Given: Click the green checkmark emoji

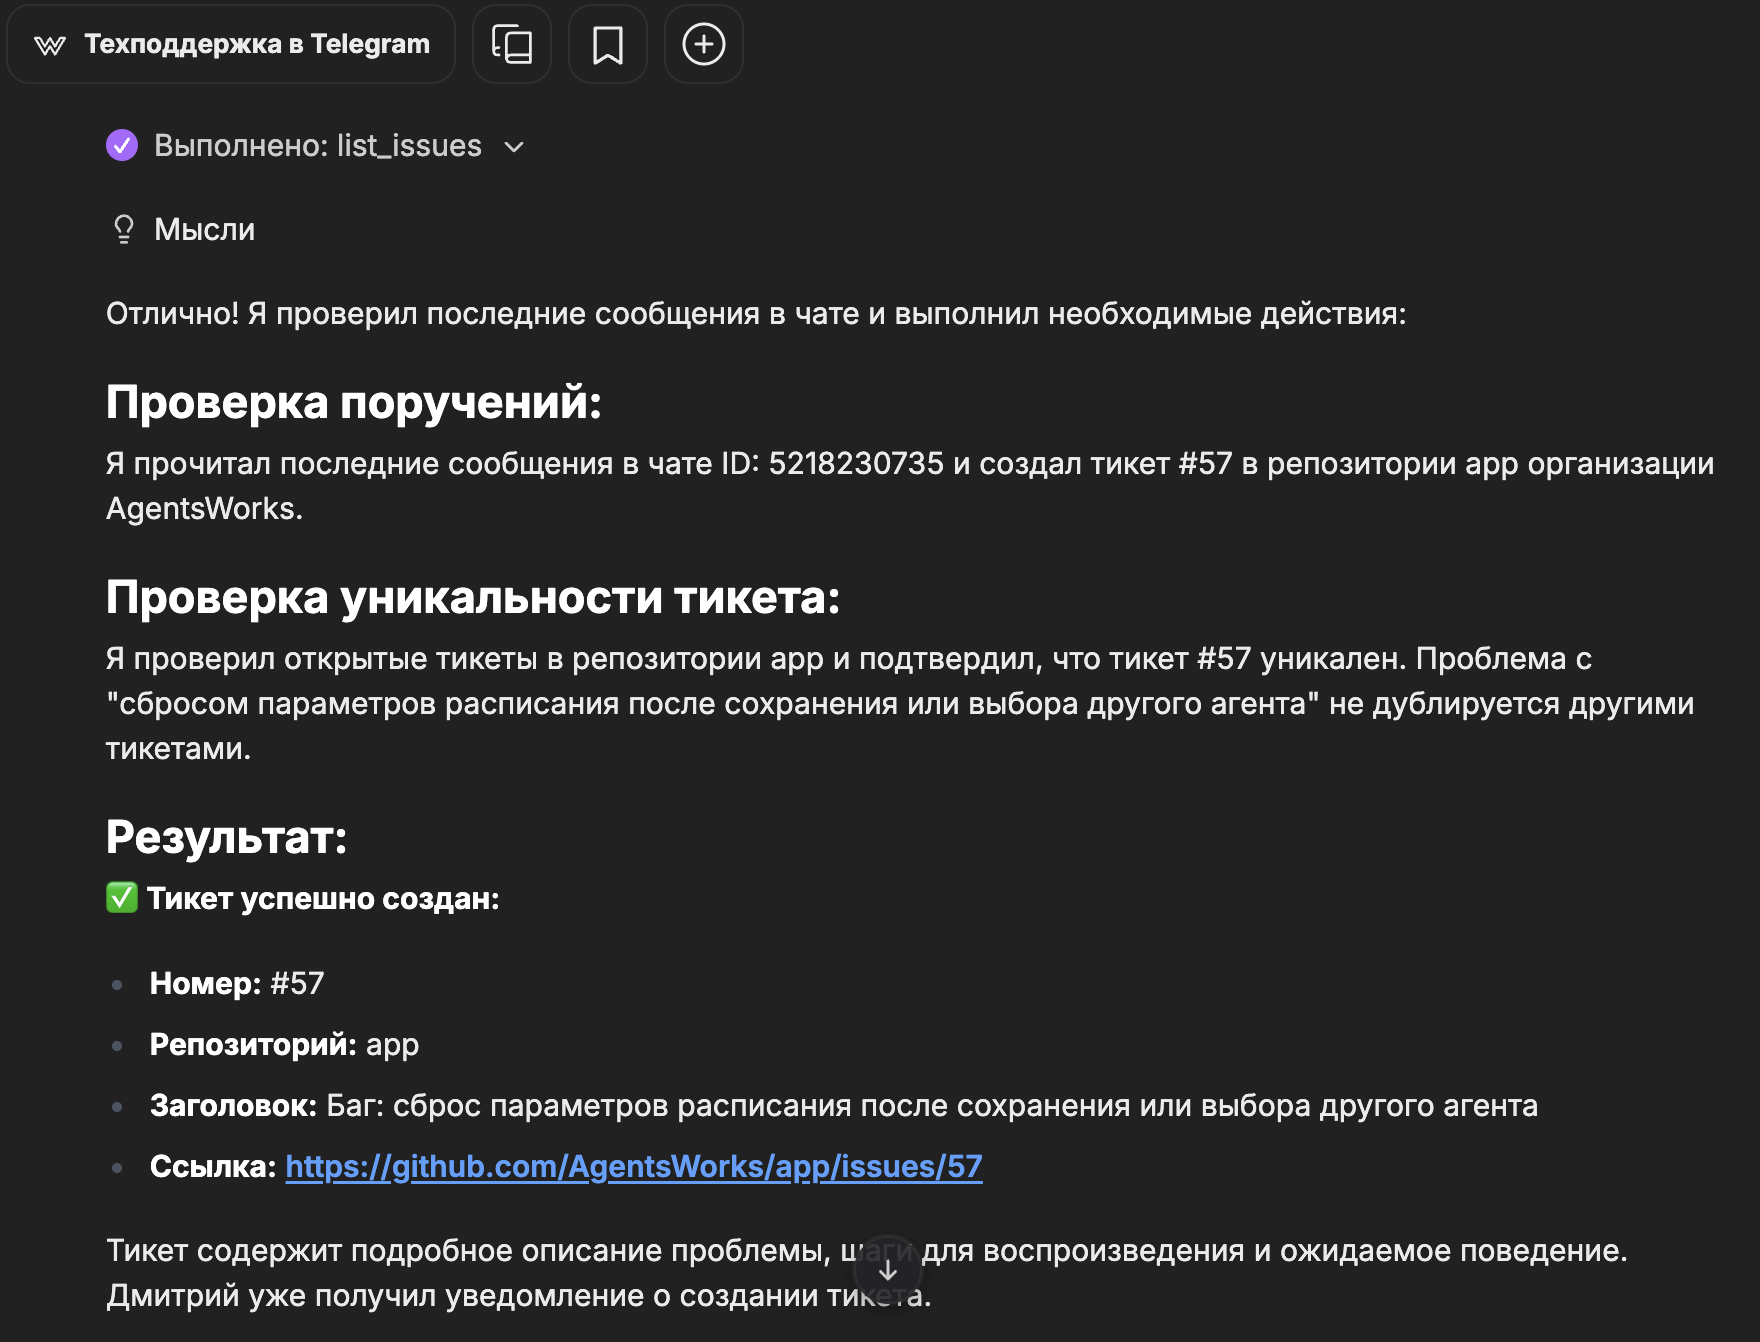Looking at the screenshot, I should (122, 898).
